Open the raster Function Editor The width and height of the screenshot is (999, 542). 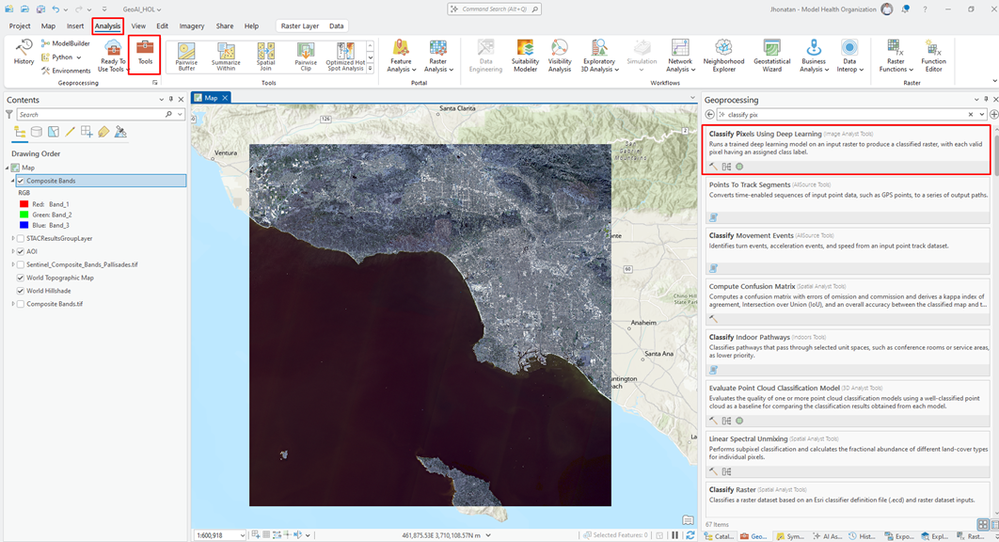point(933,55)
